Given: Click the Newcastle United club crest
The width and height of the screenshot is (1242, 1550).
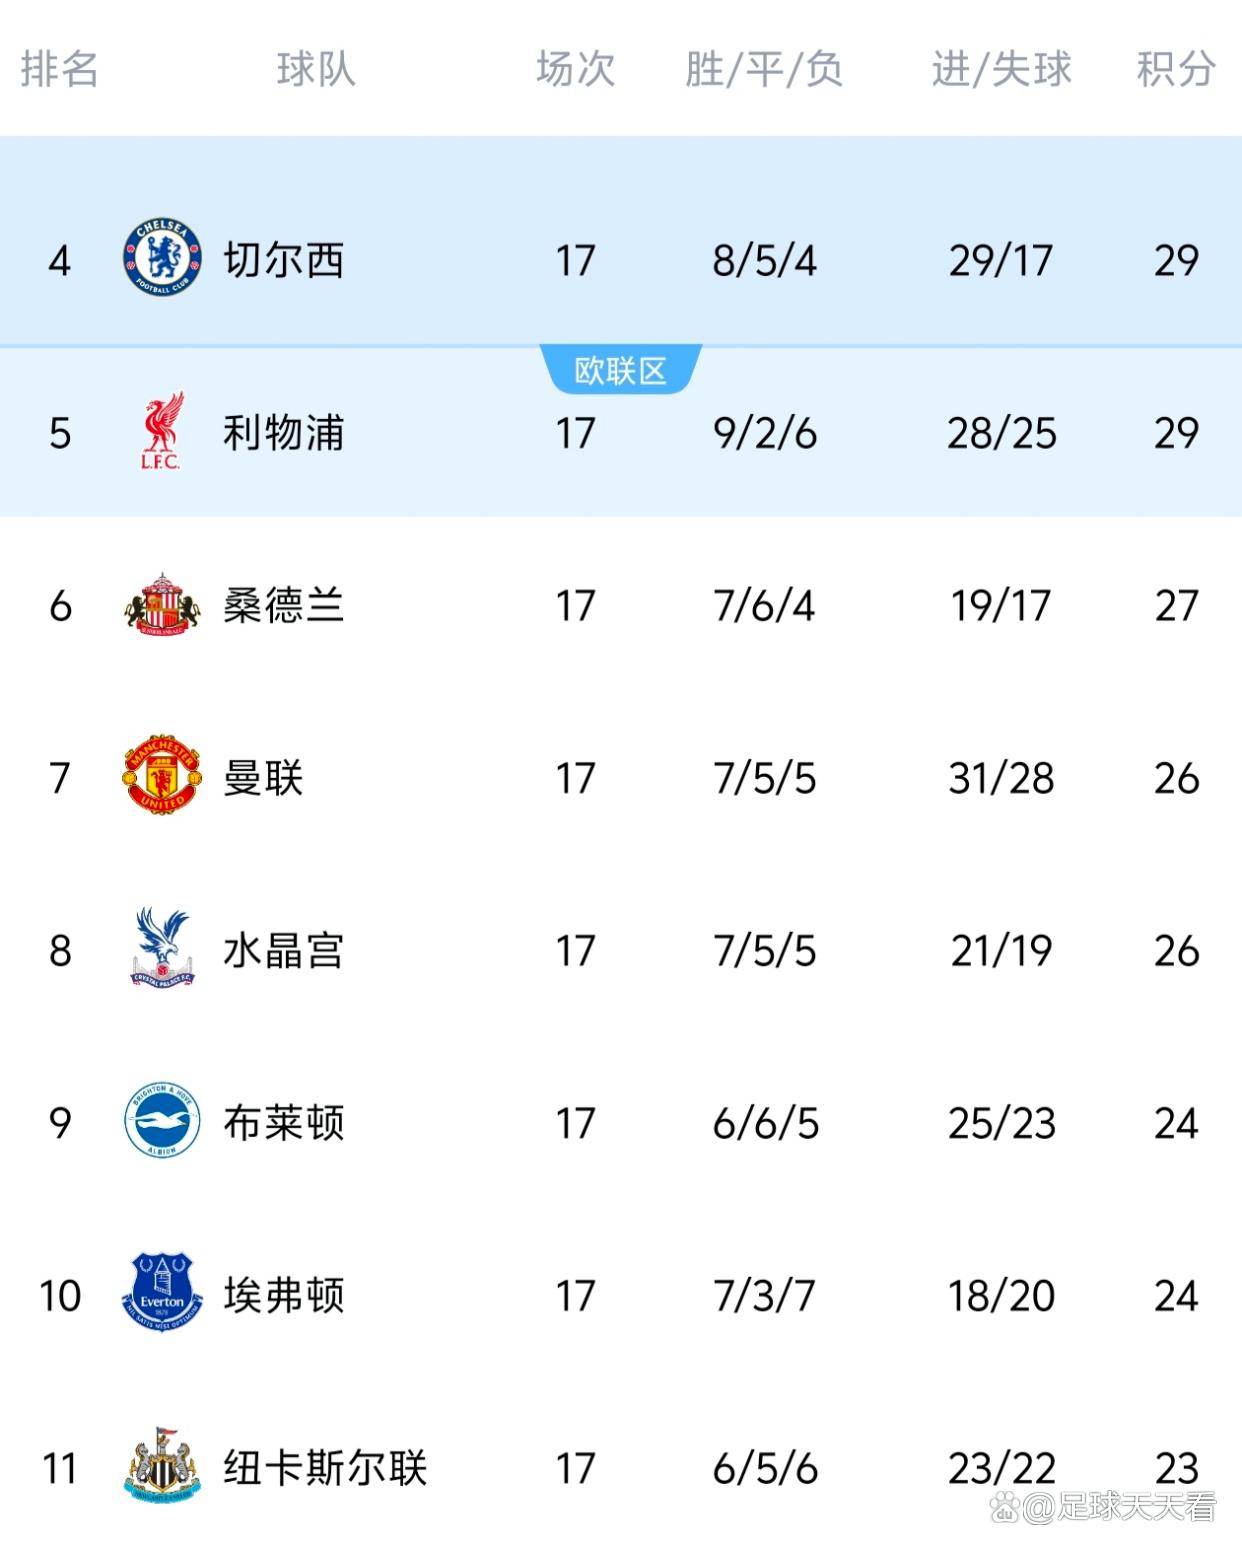Looking at the screenshot, I should (161, 1467).
